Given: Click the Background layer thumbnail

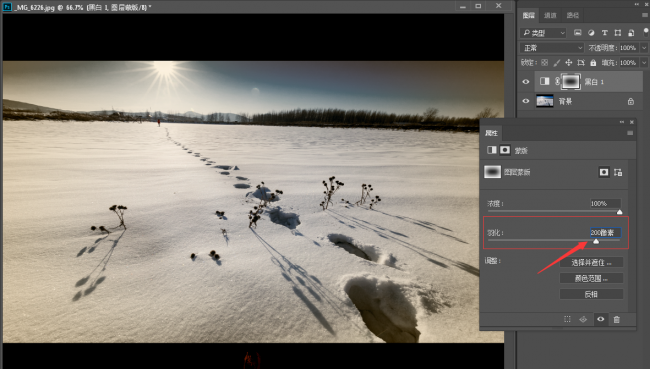Looking at the screenshot, I should [x=545, y=101].
